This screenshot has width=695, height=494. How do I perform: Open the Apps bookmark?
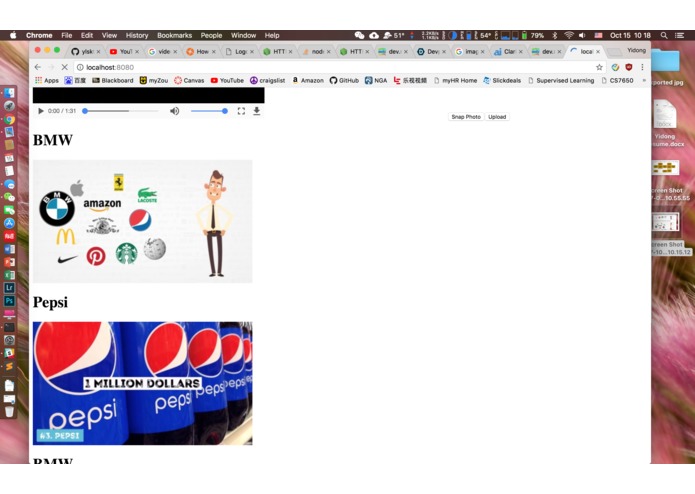tap(47, 81)
